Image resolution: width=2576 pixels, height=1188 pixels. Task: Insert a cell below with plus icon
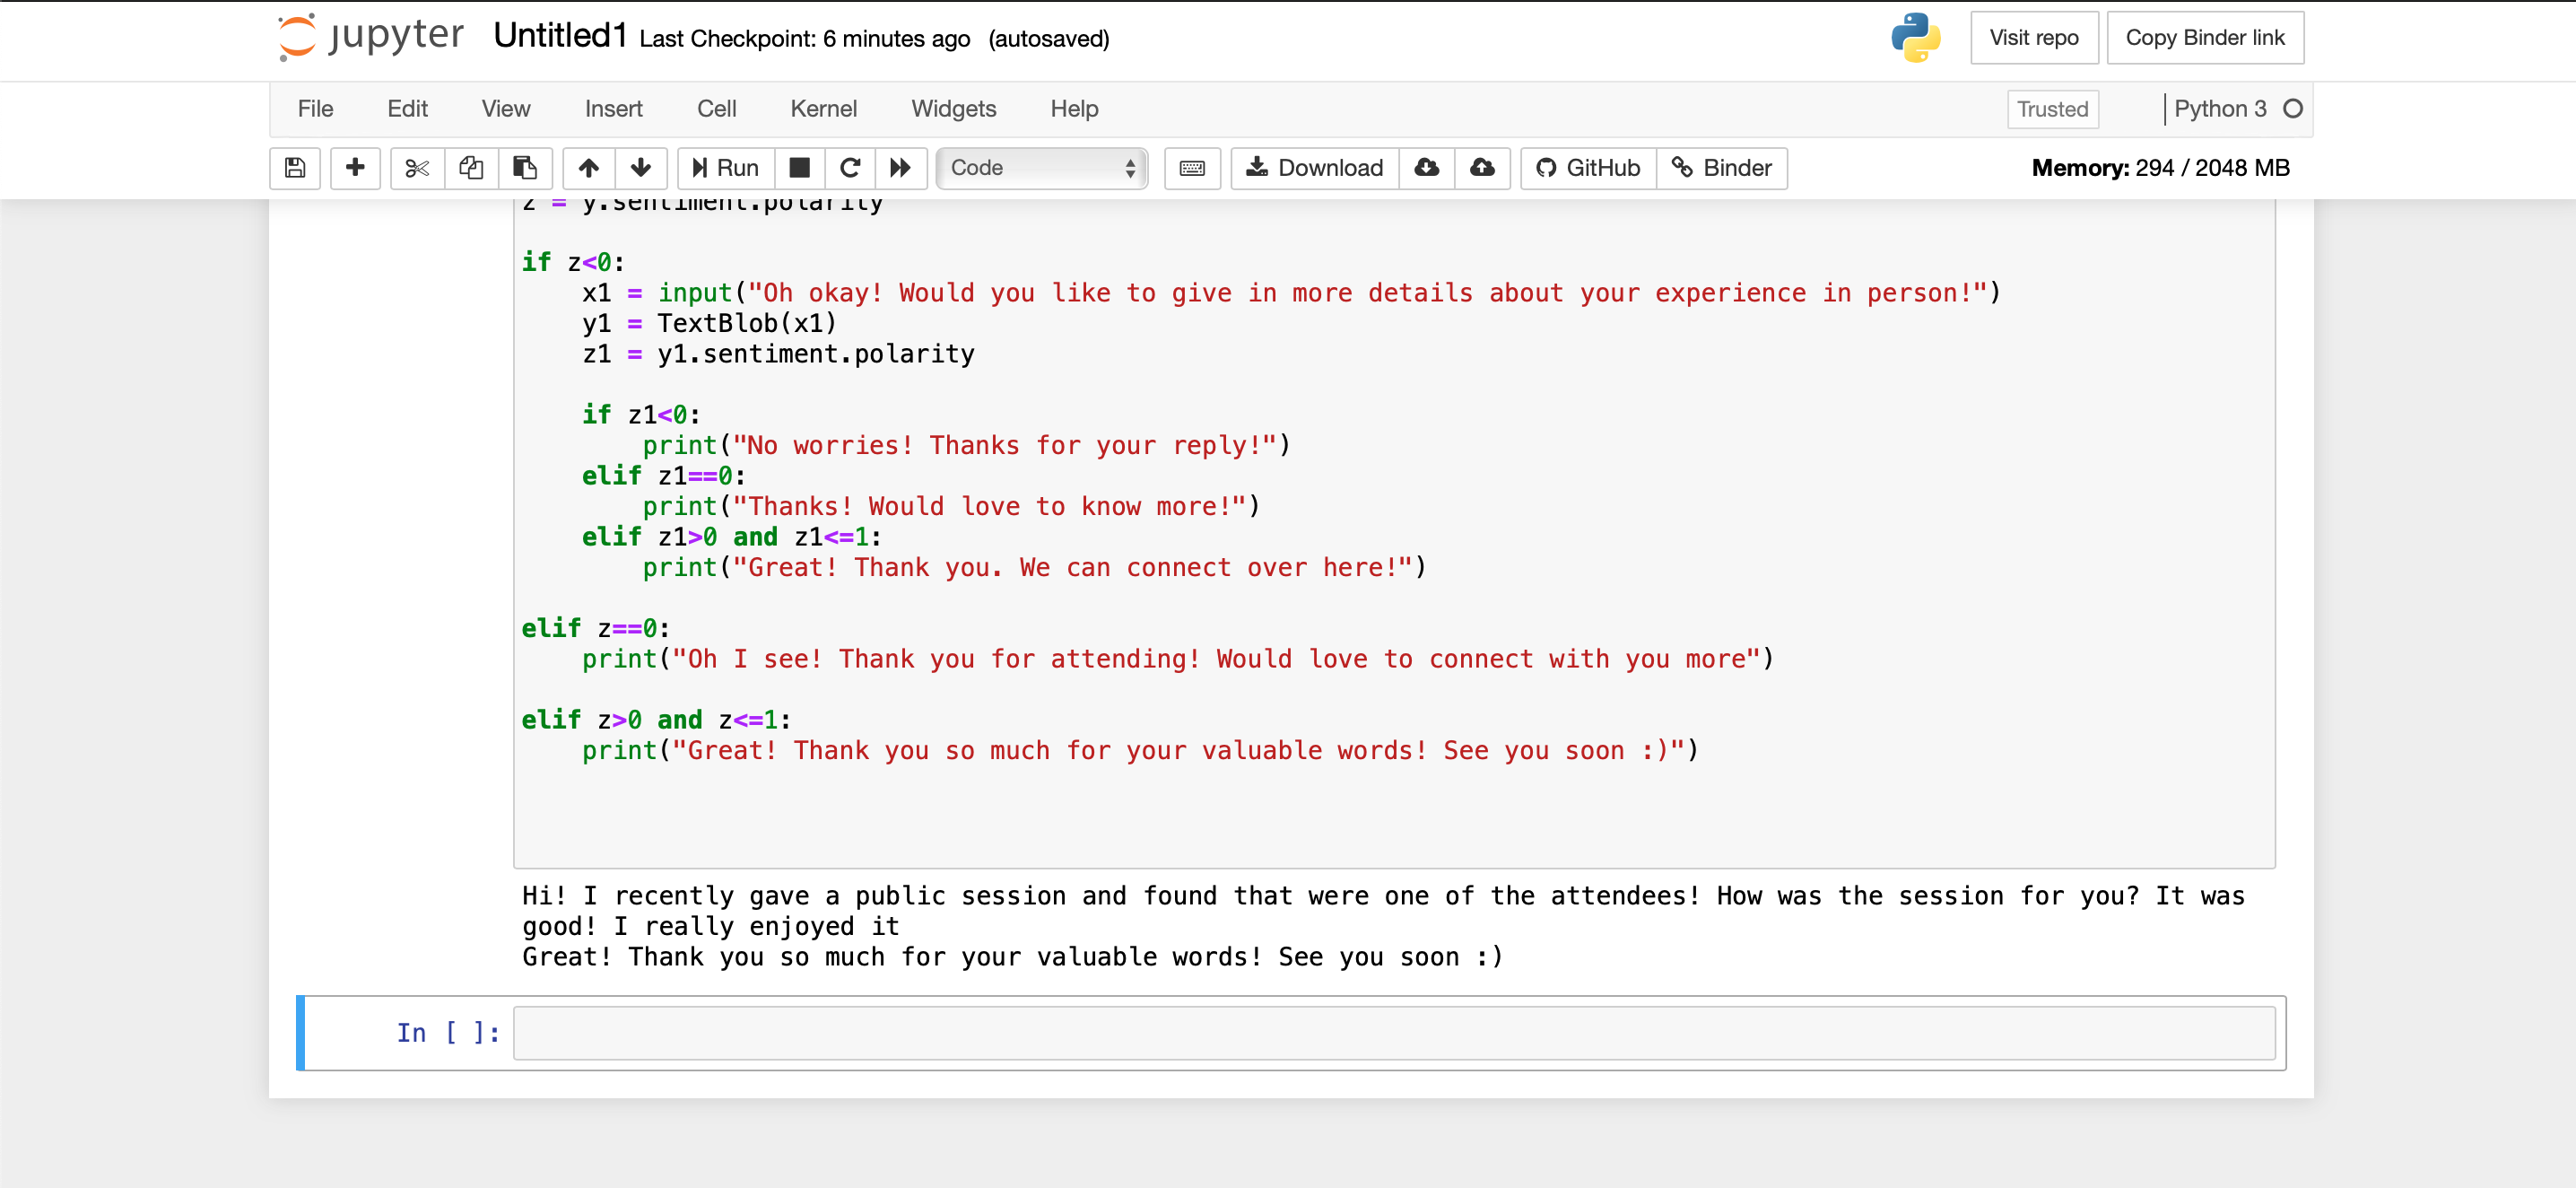point(355,168)
